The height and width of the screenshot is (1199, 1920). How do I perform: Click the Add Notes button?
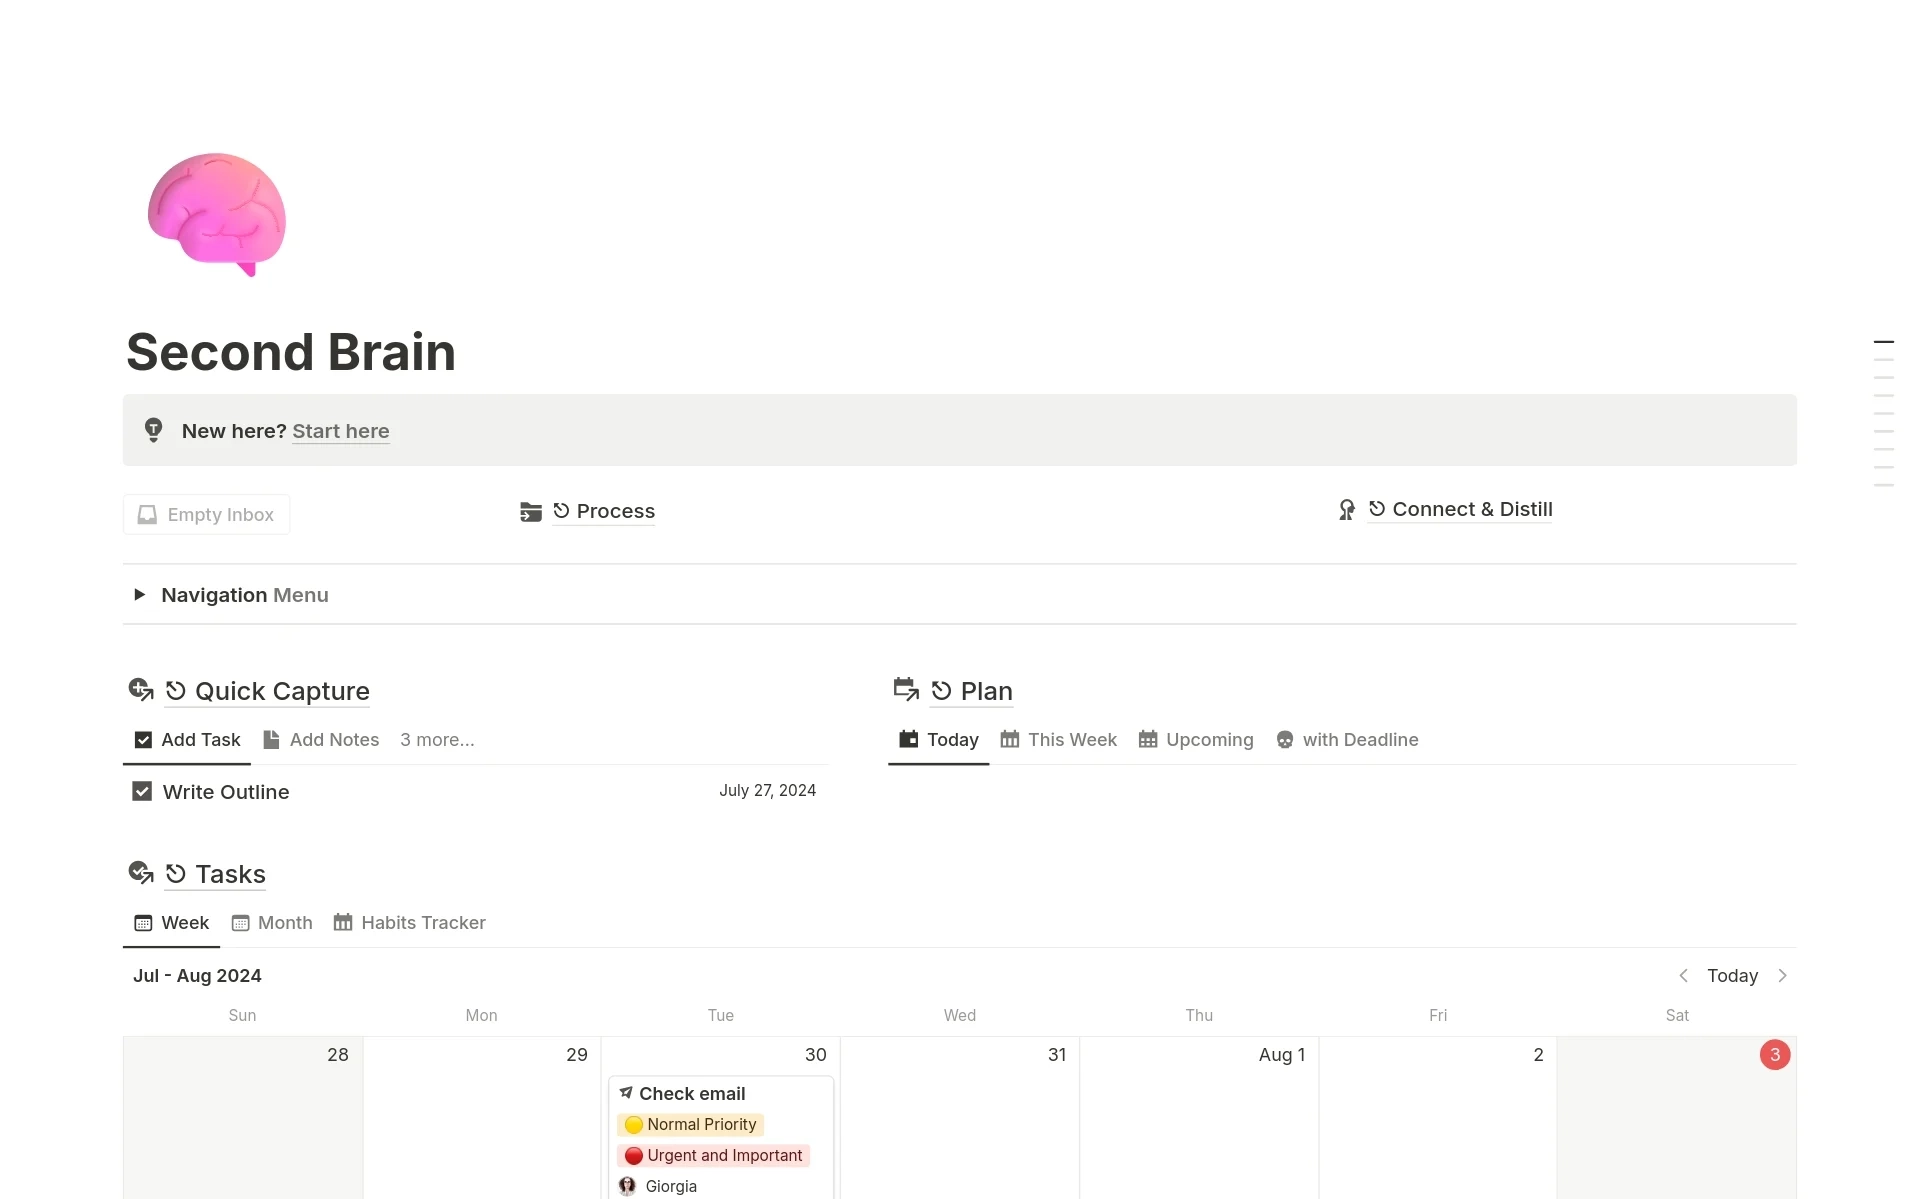320,739
